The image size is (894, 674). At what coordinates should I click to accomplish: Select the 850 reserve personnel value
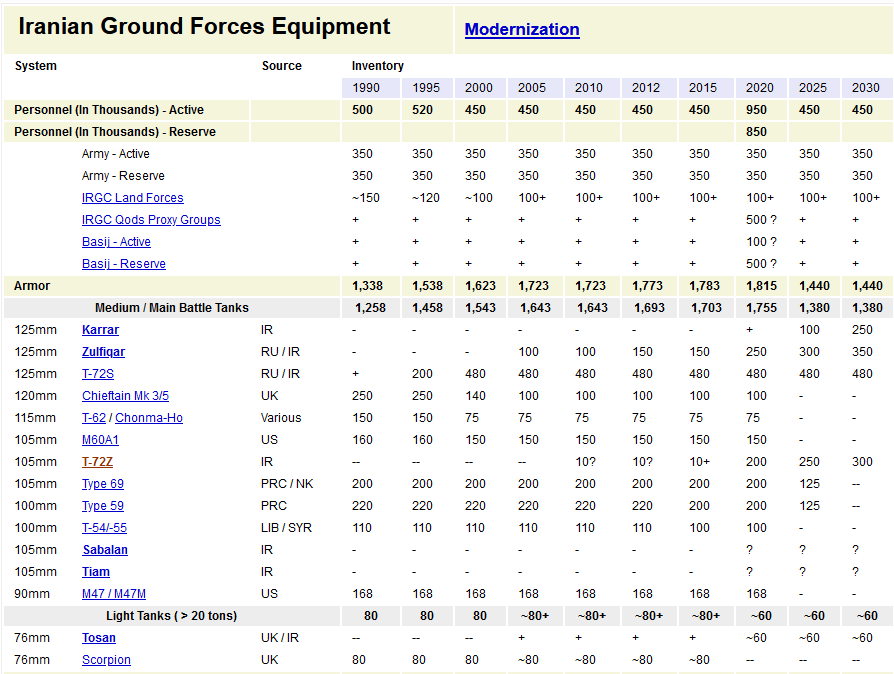756,132
